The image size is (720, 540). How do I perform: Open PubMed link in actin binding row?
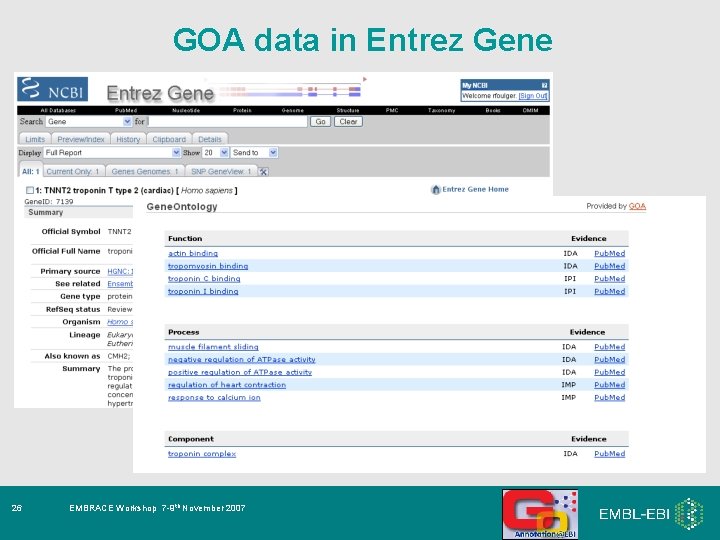609,253
